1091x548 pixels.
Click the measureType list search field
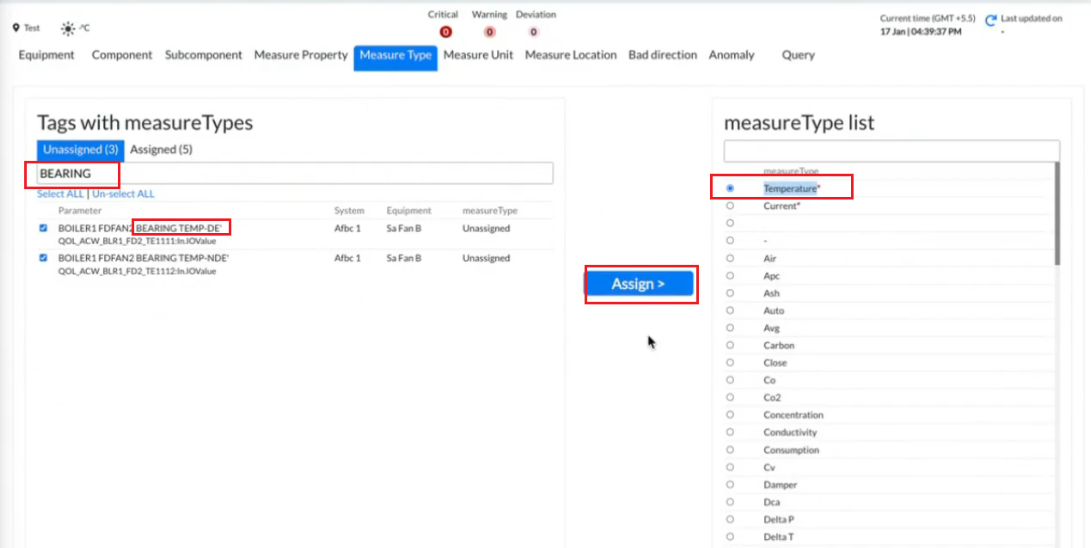point(891,151)
